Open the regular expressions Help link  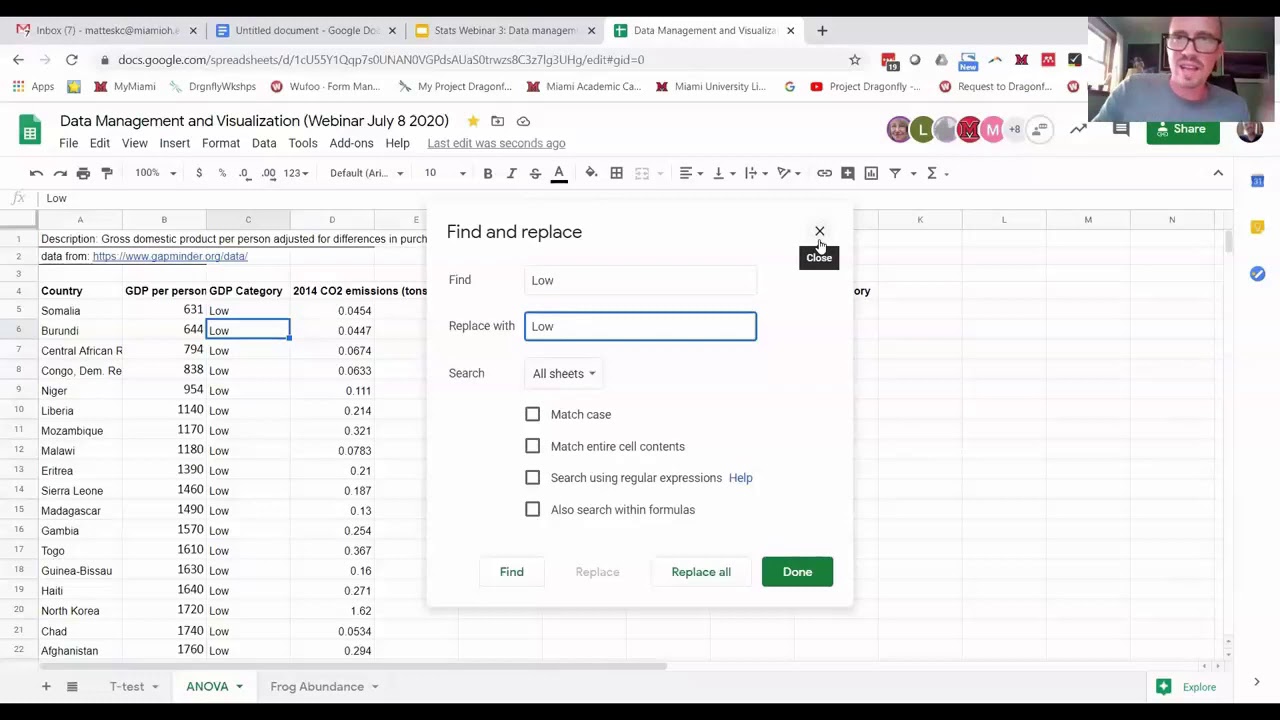click(x=740, y=478)
